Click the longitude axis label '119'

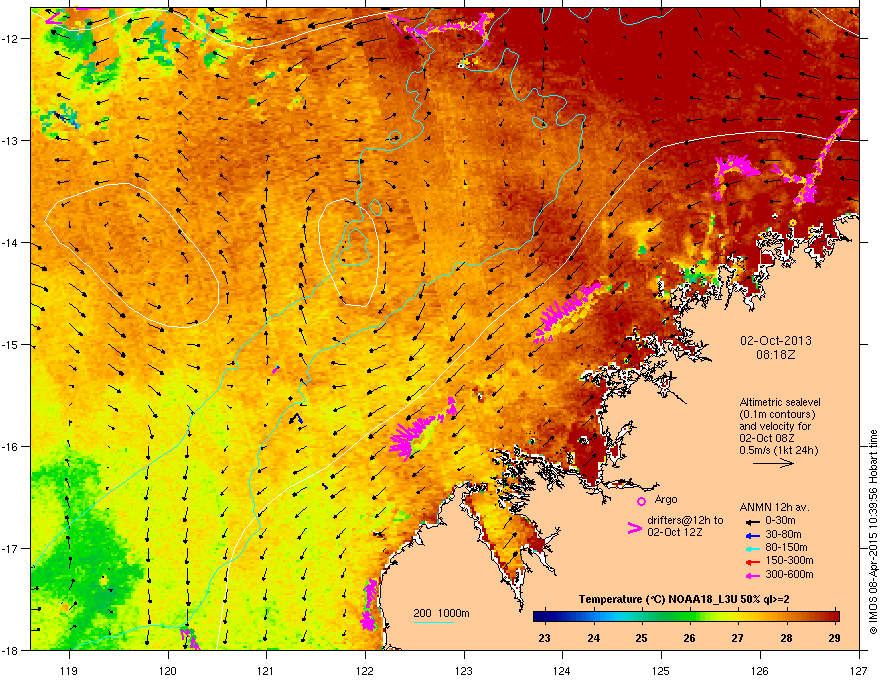coord(69,670)
